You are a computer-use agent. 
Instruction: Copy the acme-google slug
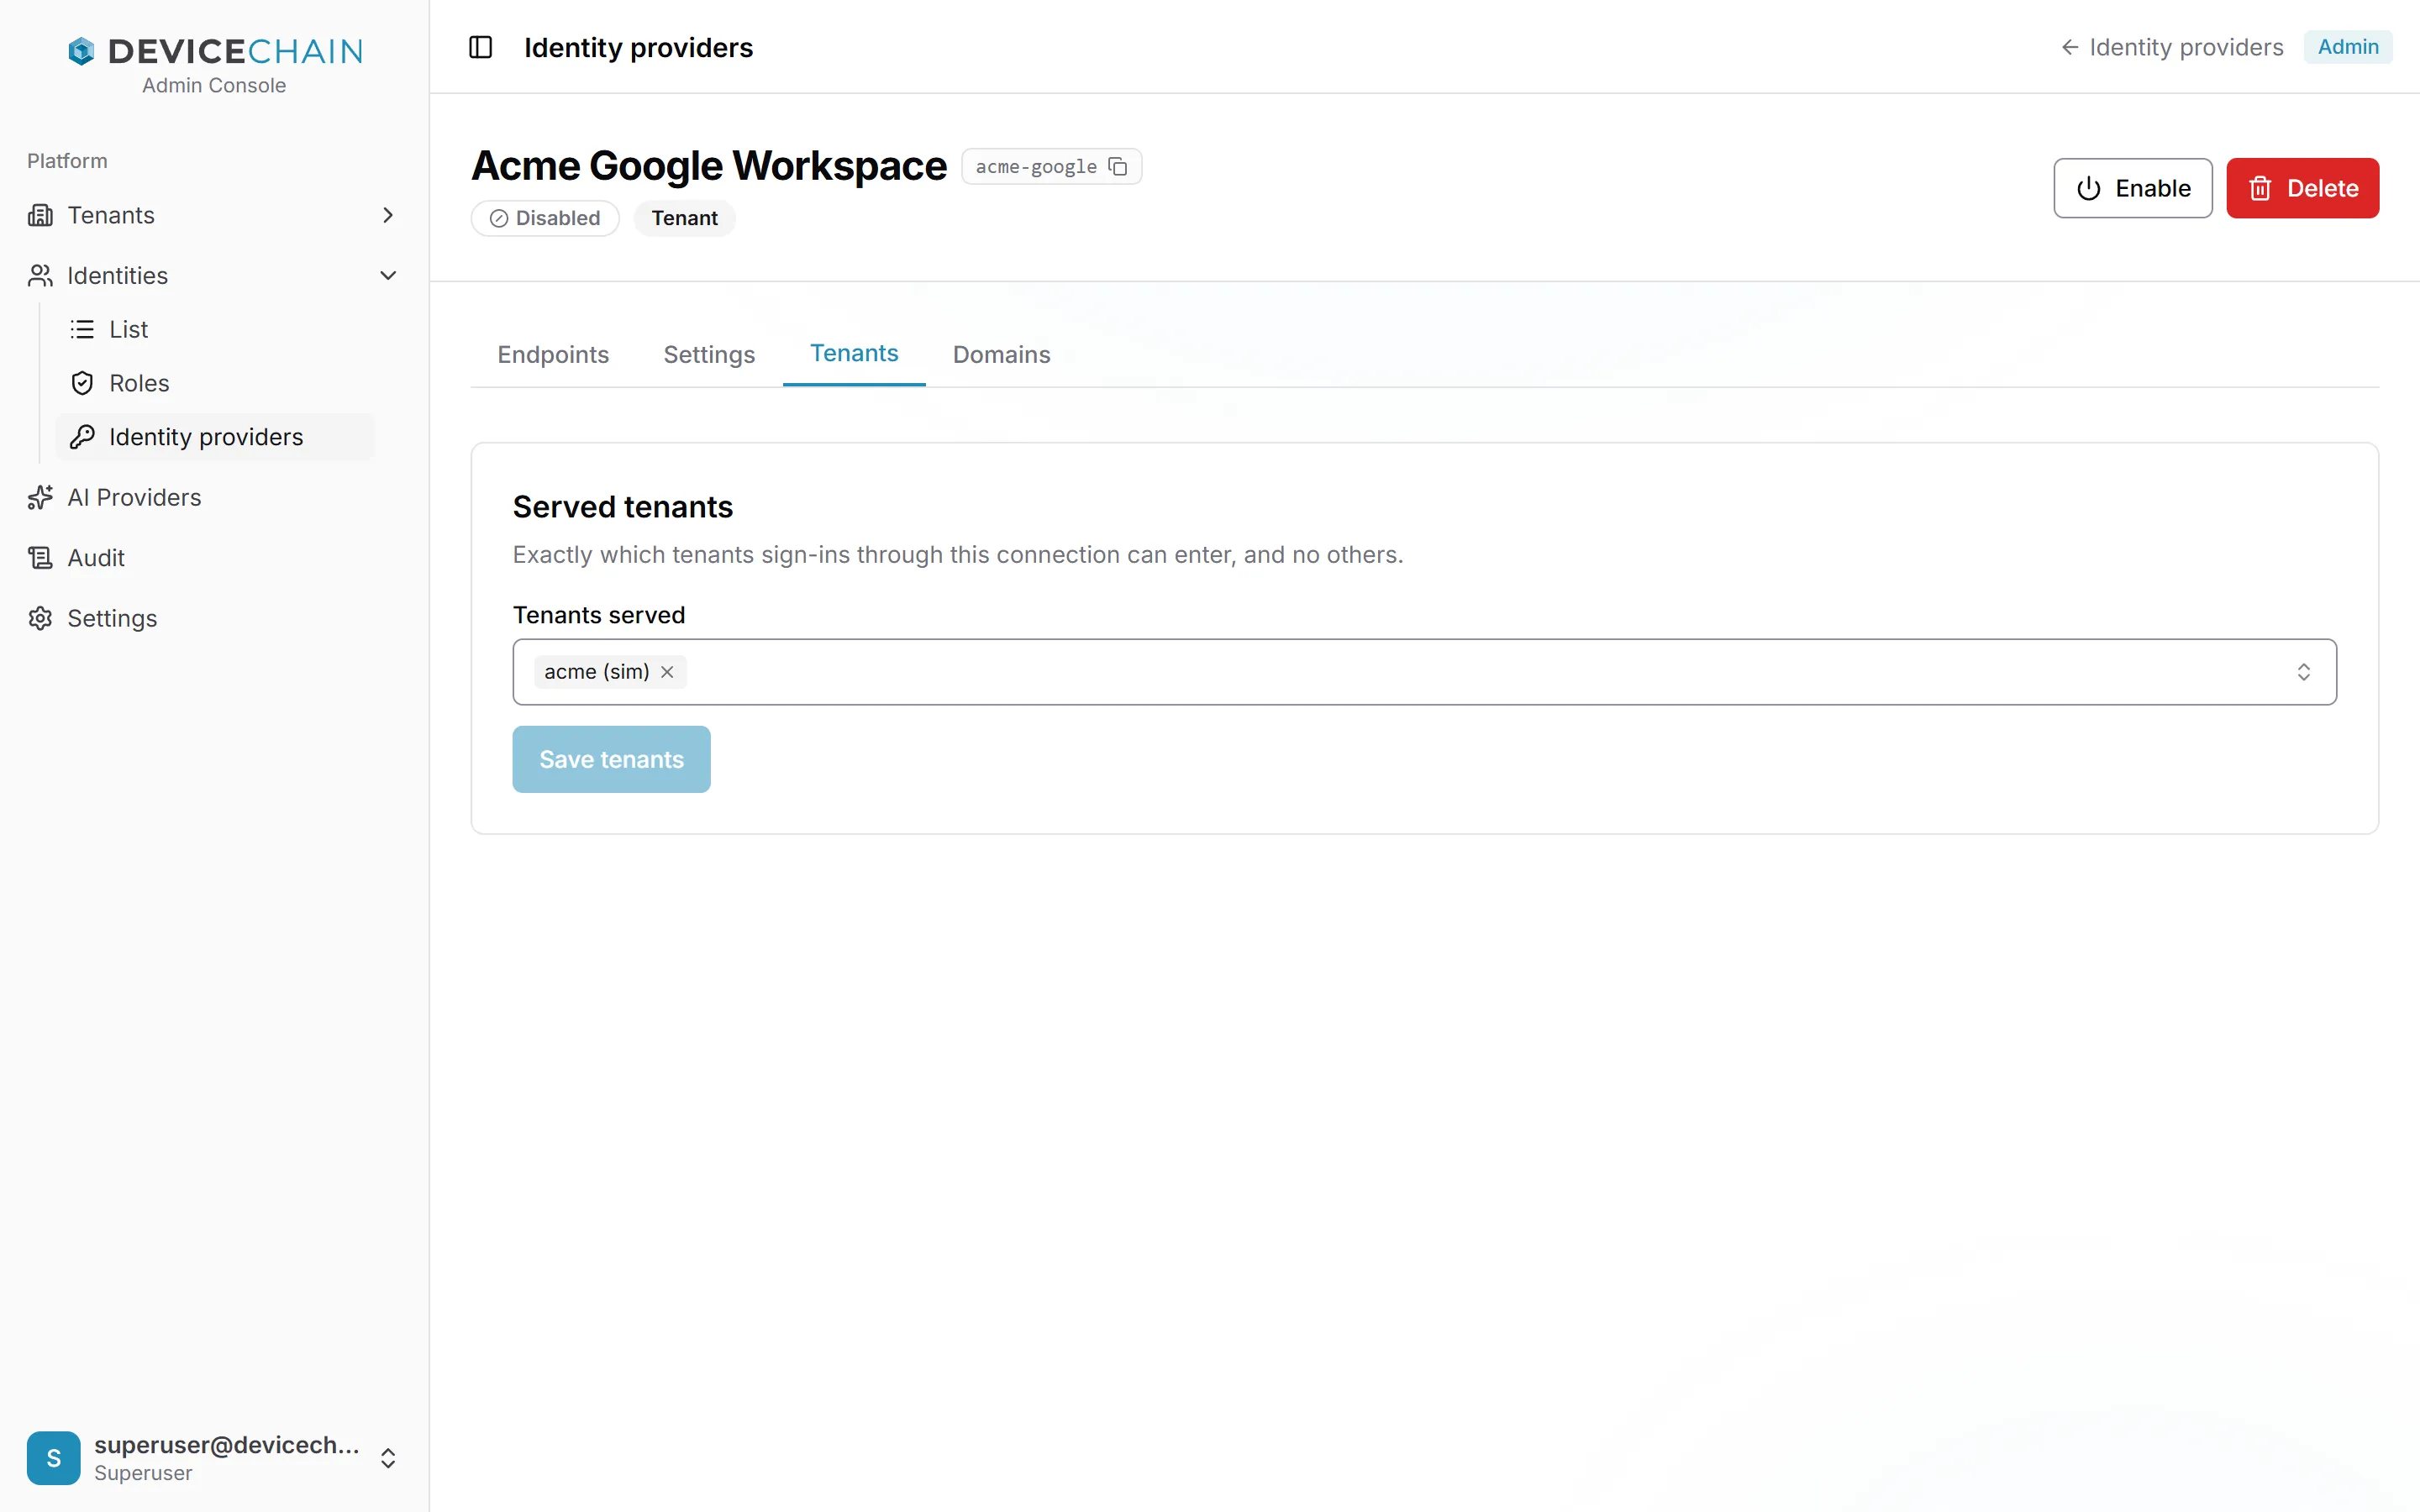(x=1118, y=167)
